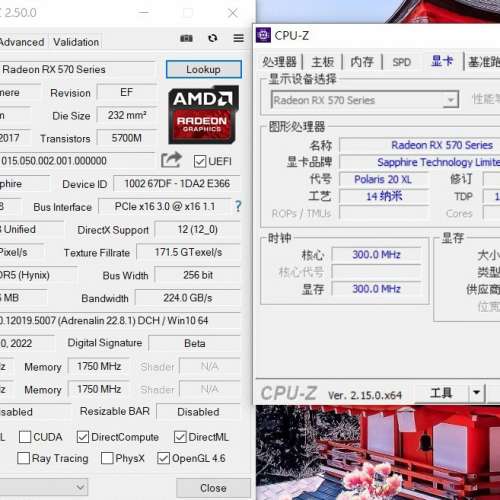Click the 显存 300.0 MHz clock value

[376, 289]
